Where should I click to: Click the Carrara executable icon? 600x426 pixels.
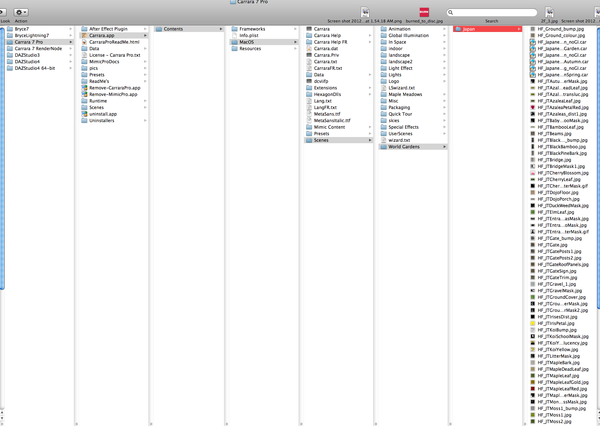pos(309,29)
